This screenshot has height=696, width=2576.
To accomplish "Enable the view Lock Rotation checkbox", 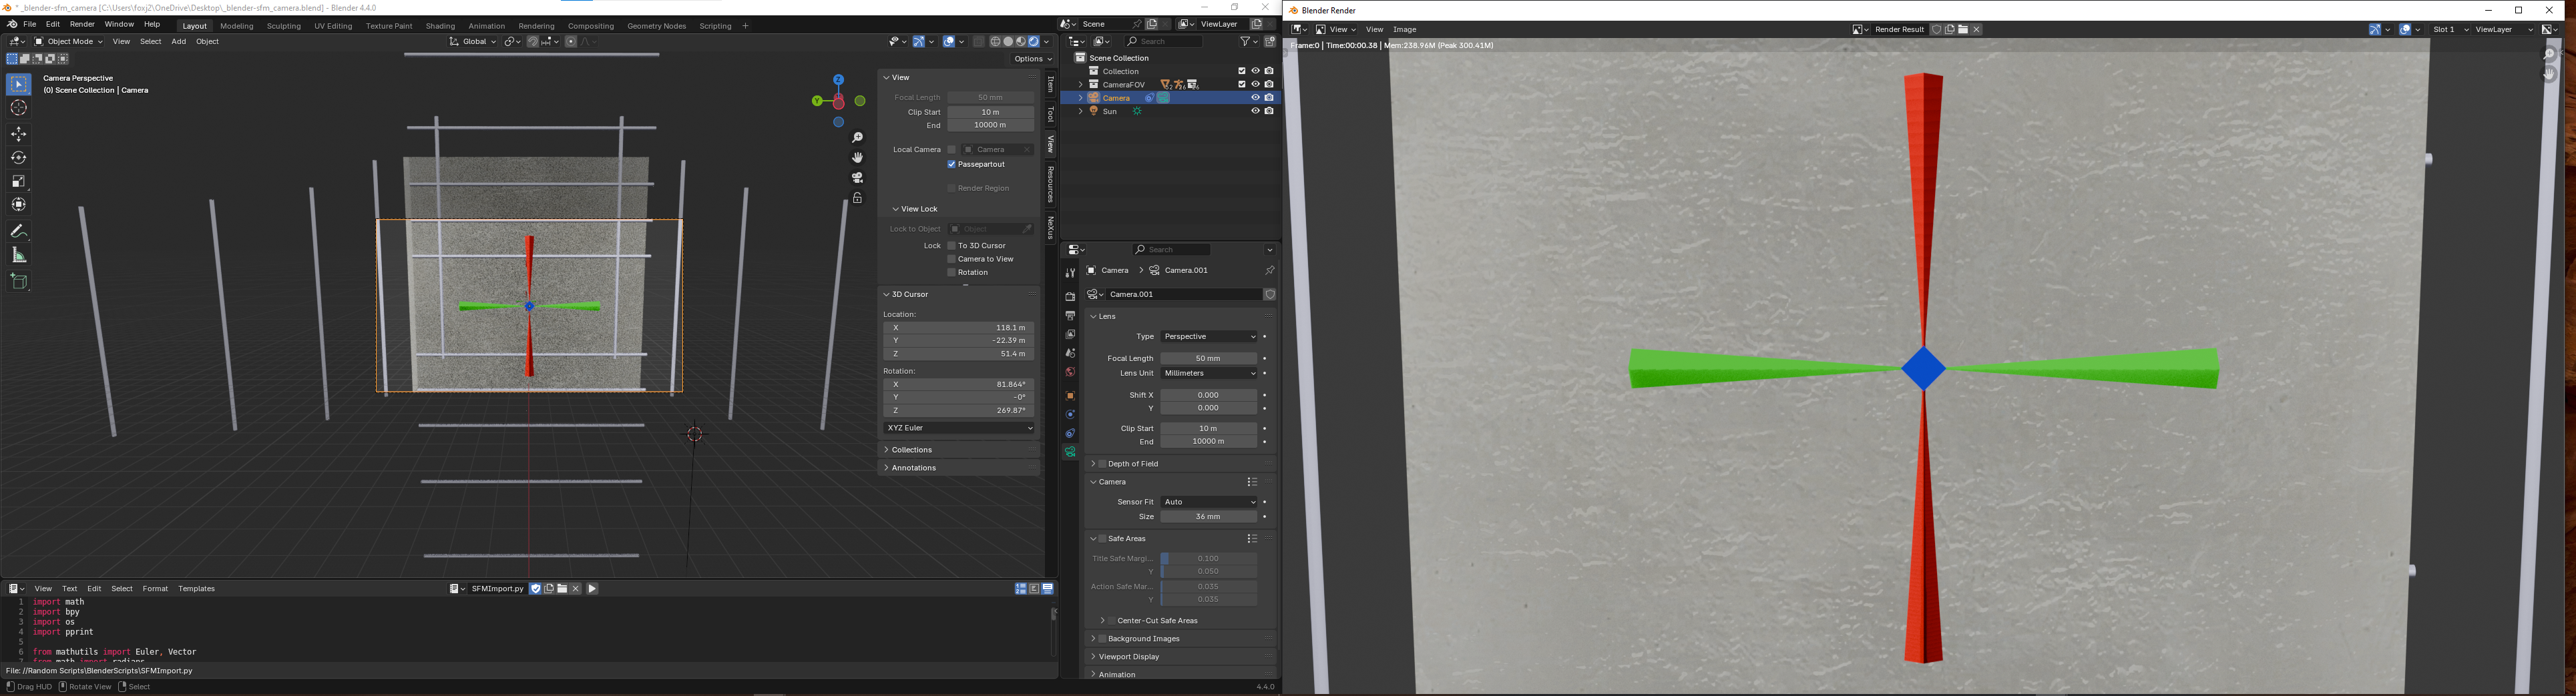I will tap(951, 273).
